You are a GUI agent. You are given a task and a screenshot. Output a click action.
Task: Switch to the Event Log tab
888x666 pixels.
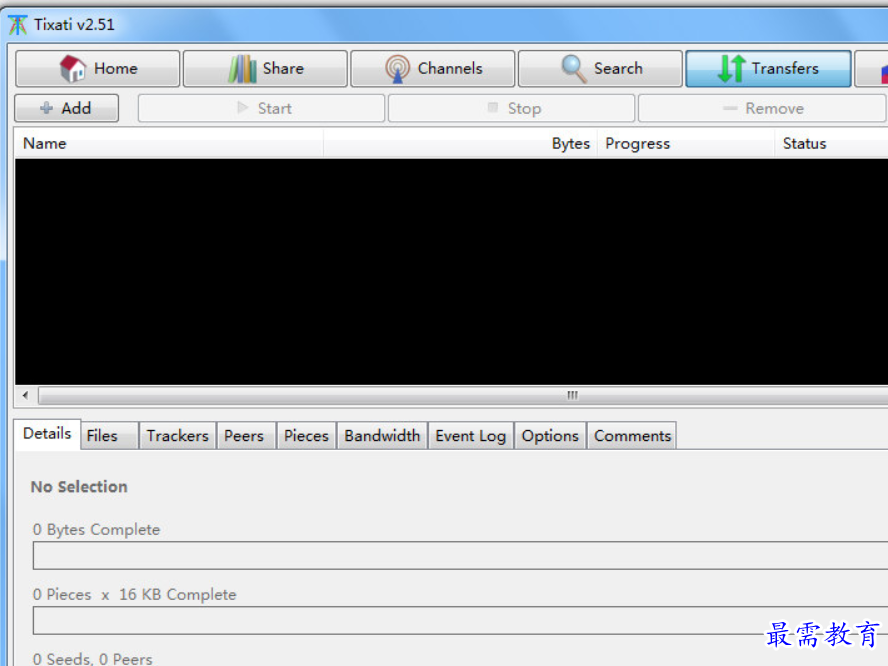[471, 436]
